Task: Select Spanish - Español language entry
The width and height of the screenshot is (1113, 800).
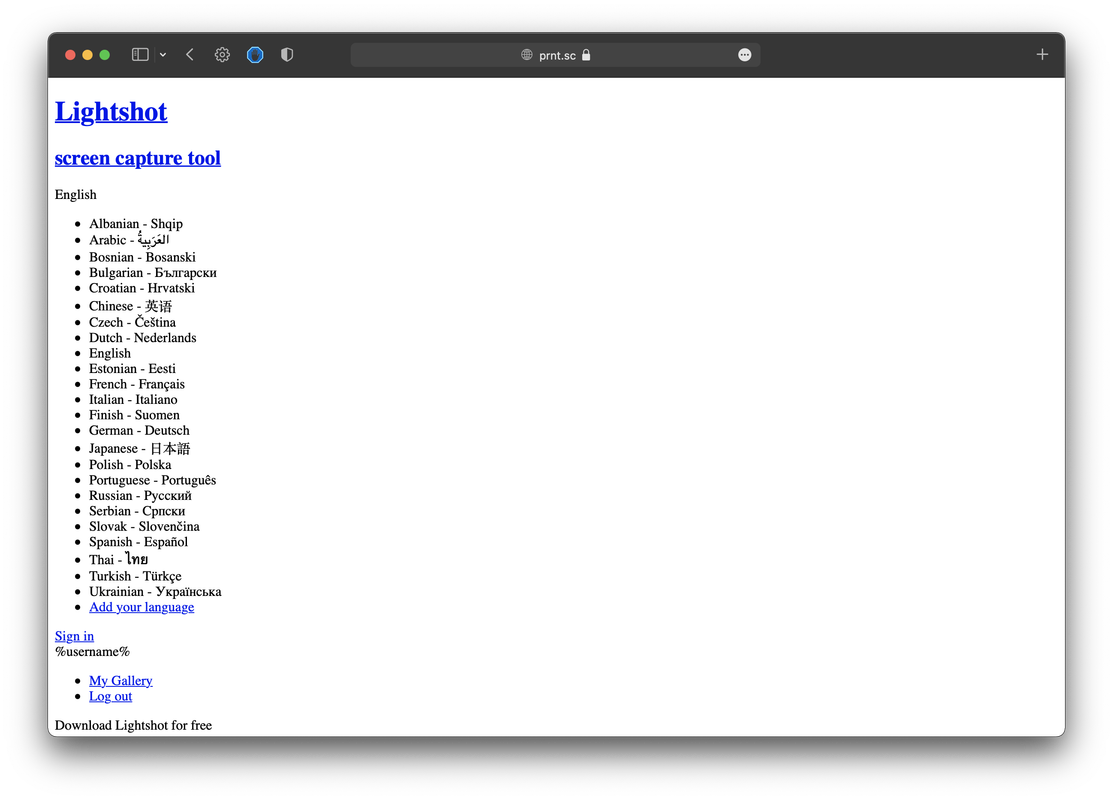Action: tap(139, 542)
